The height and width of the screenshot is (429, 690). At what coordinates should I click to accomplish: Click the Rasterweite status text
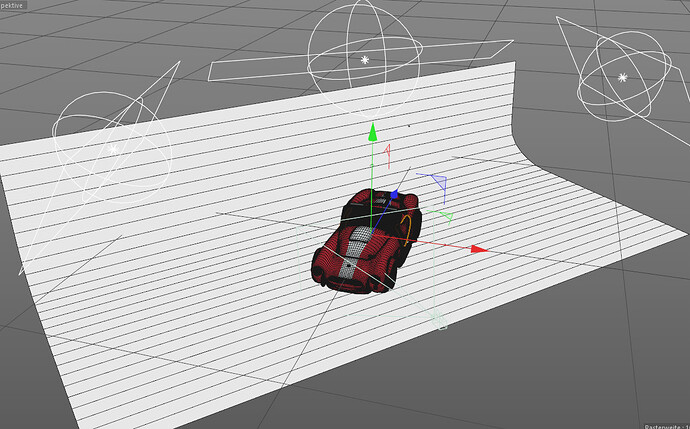667,426
